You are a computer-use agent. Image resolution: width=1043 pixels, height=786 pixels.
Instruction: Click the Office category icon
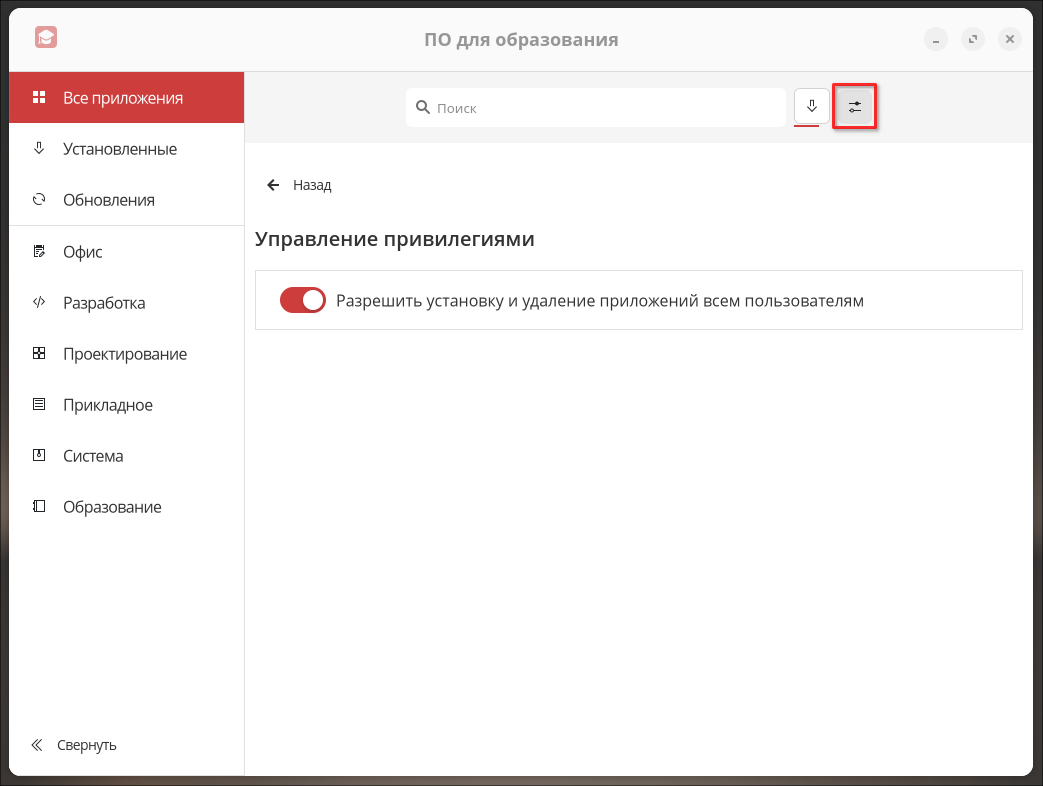pos(39,252)
